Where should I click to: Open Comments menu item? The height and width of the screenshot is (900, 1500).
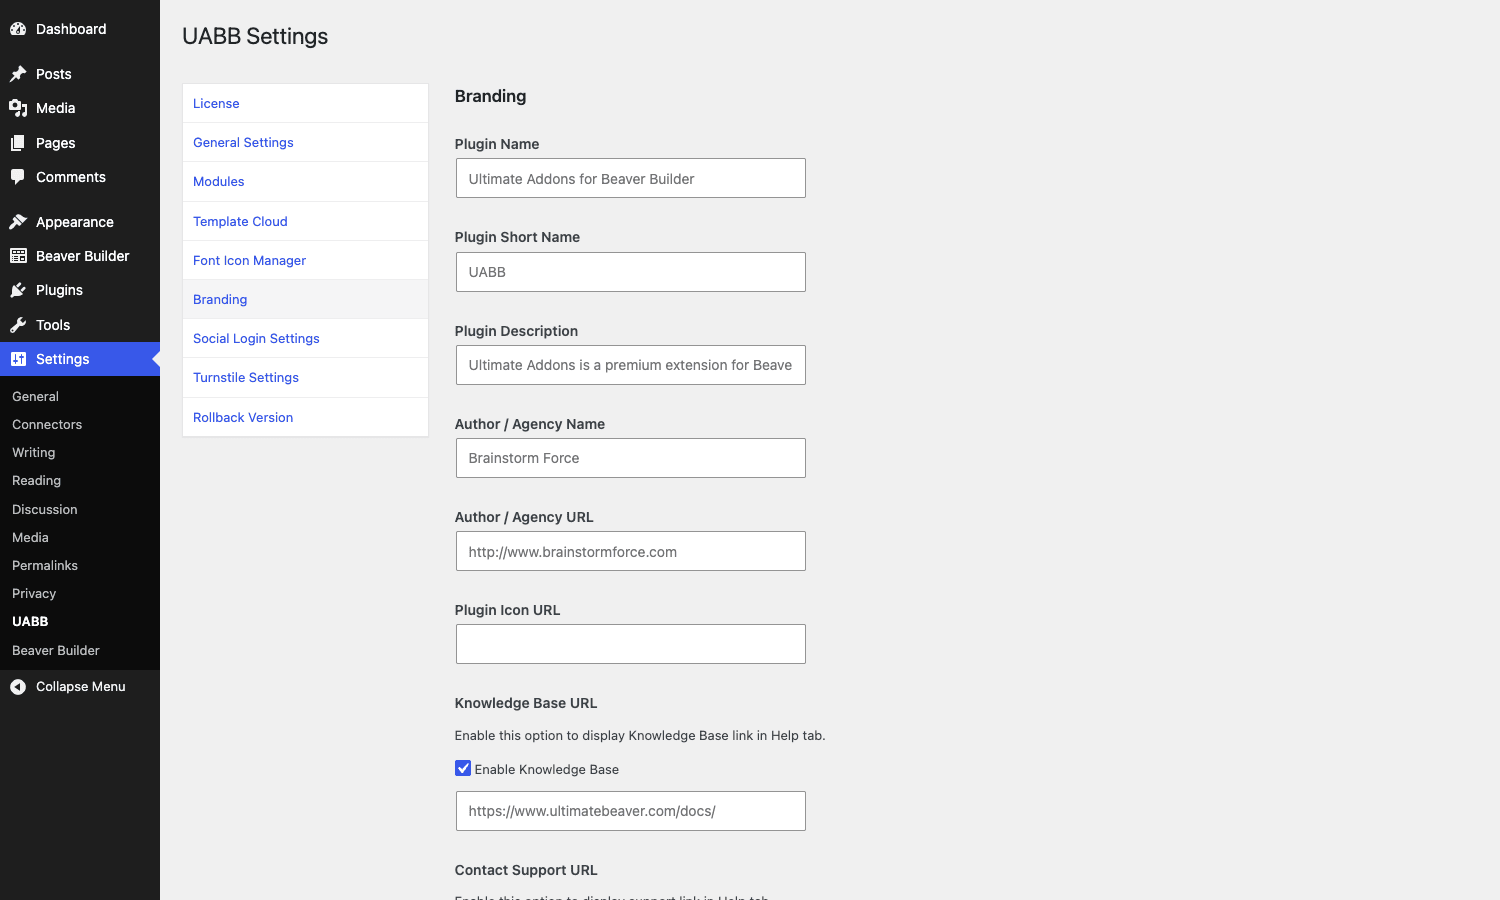coord(80,177)
